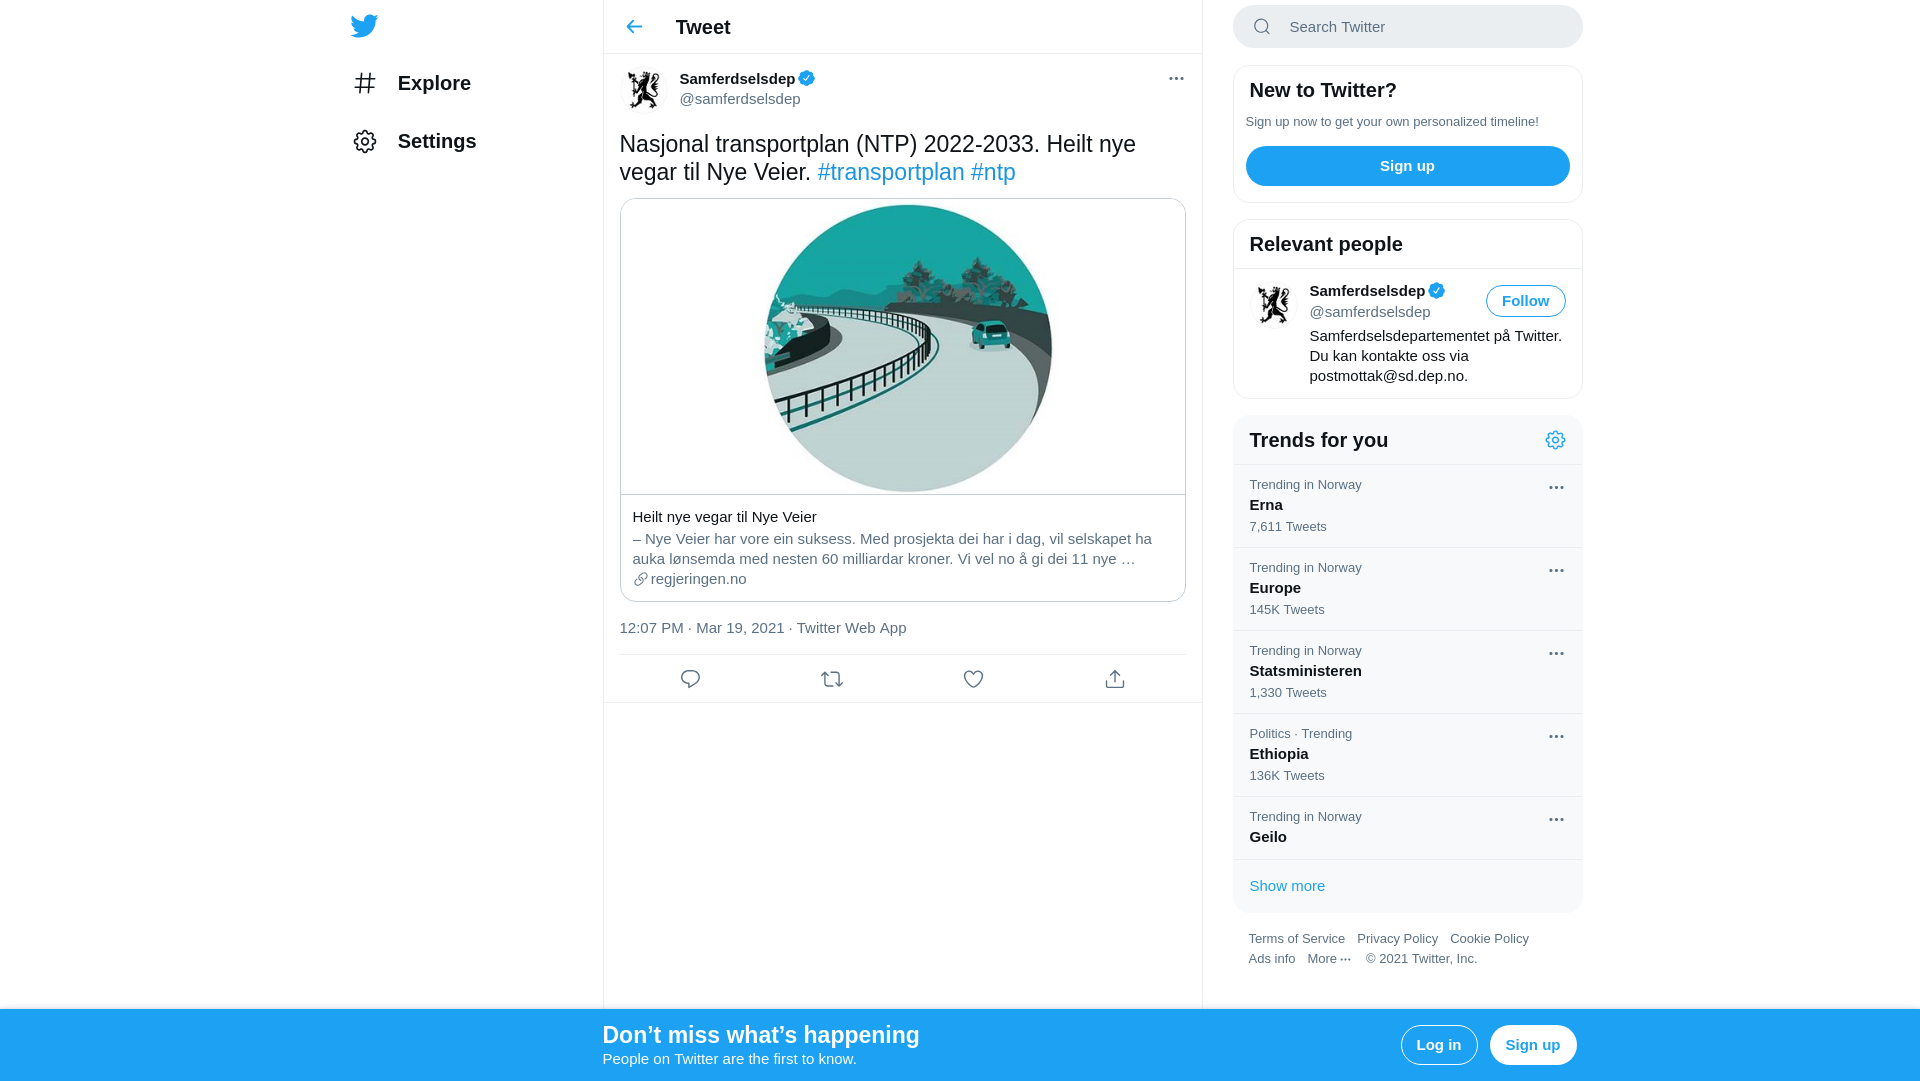Share the tweet via share icon
The image size is (1920, 1081).
pos(1115,679)
